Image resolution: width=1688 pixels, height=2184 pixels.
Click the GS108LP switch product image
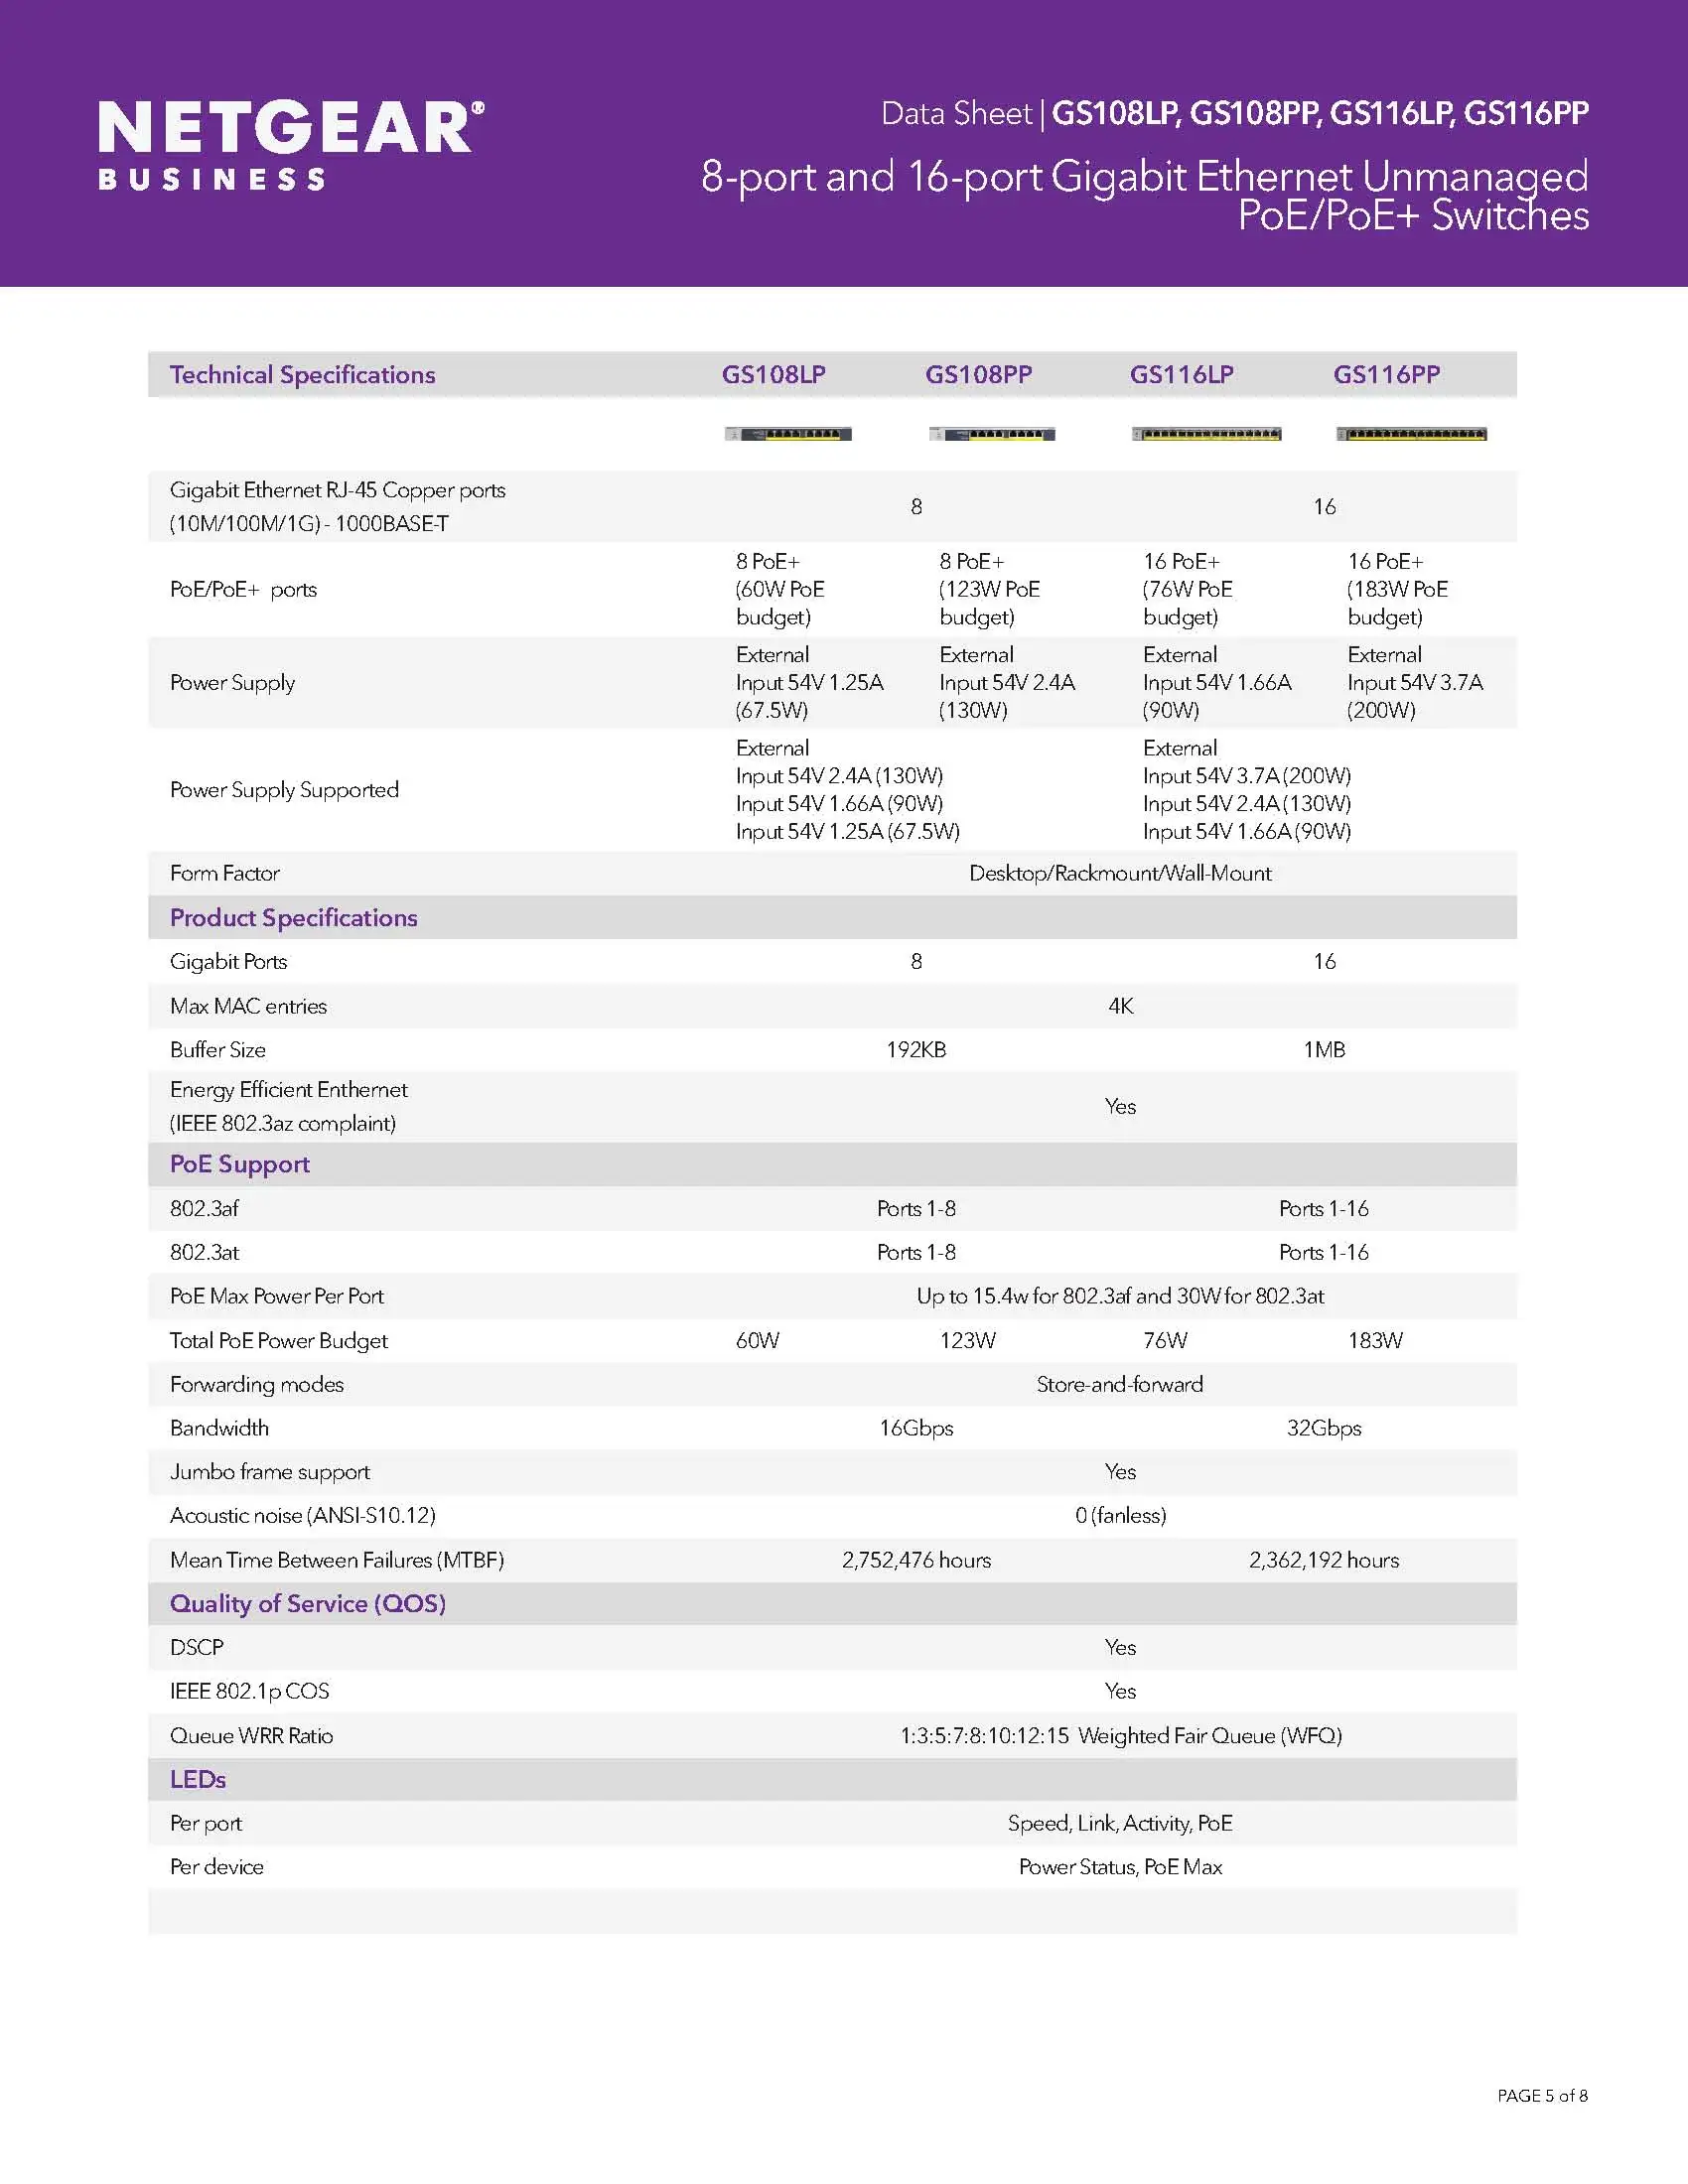(788, 434)
